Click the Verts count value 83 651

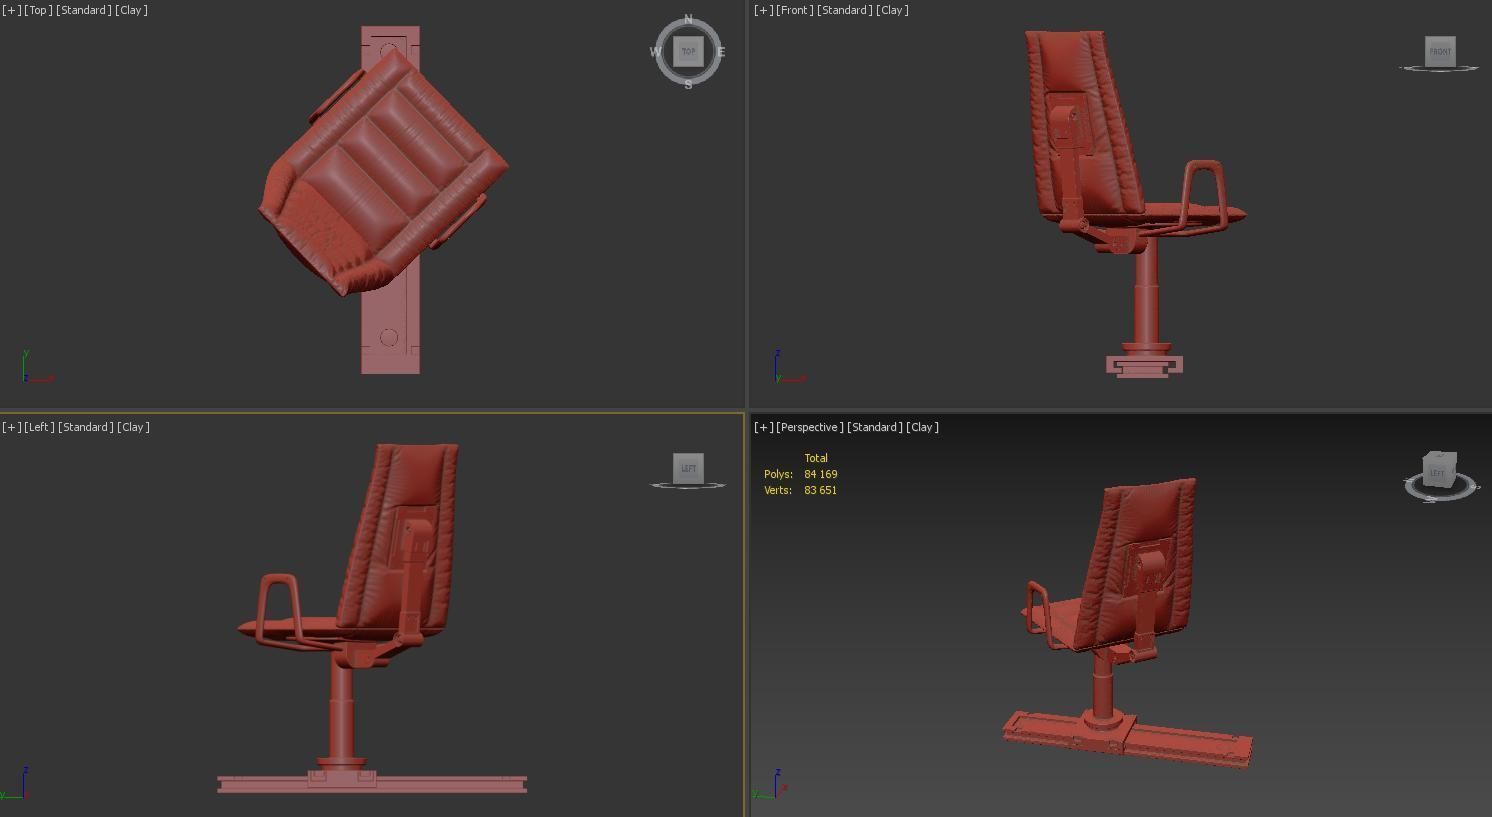coord(821,490)
